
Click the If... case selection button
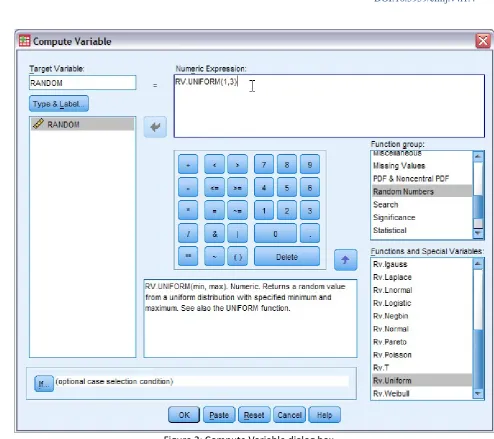(x=44, y=384)
